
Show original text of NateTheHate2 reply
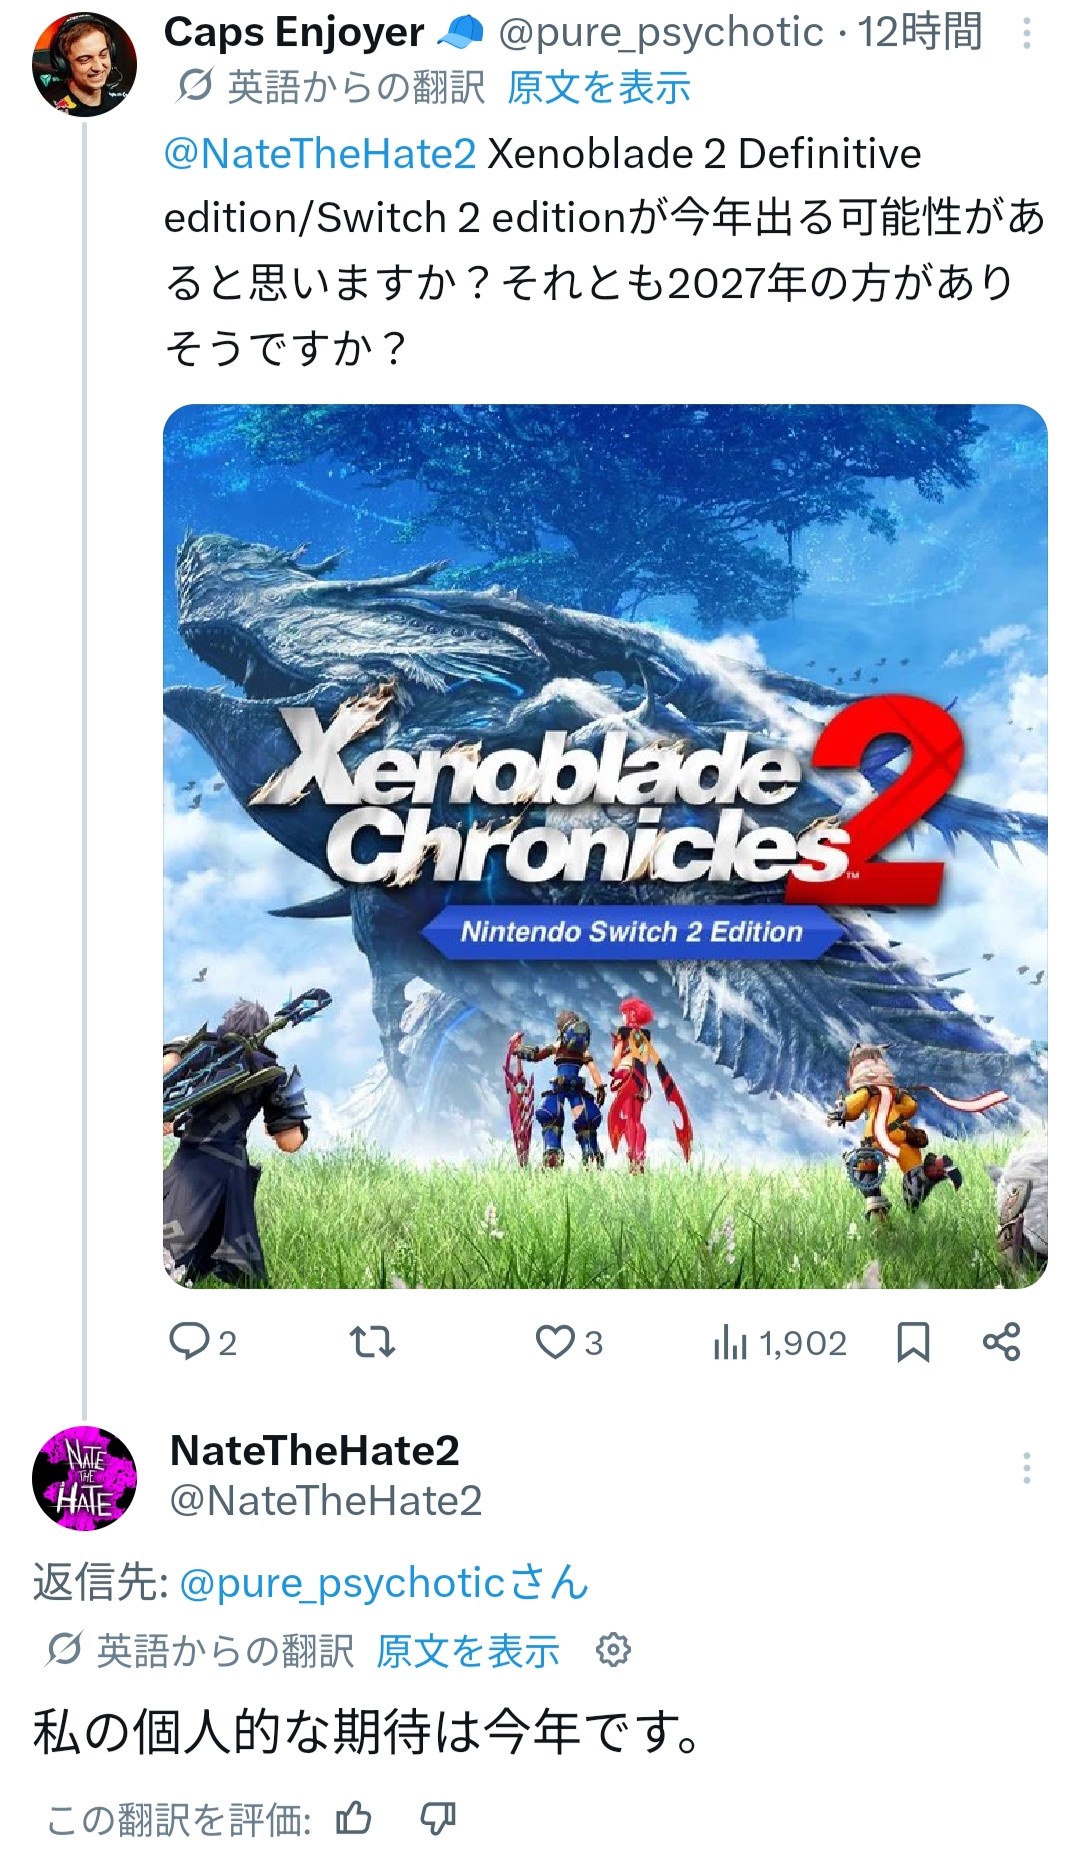(468, 1651)
